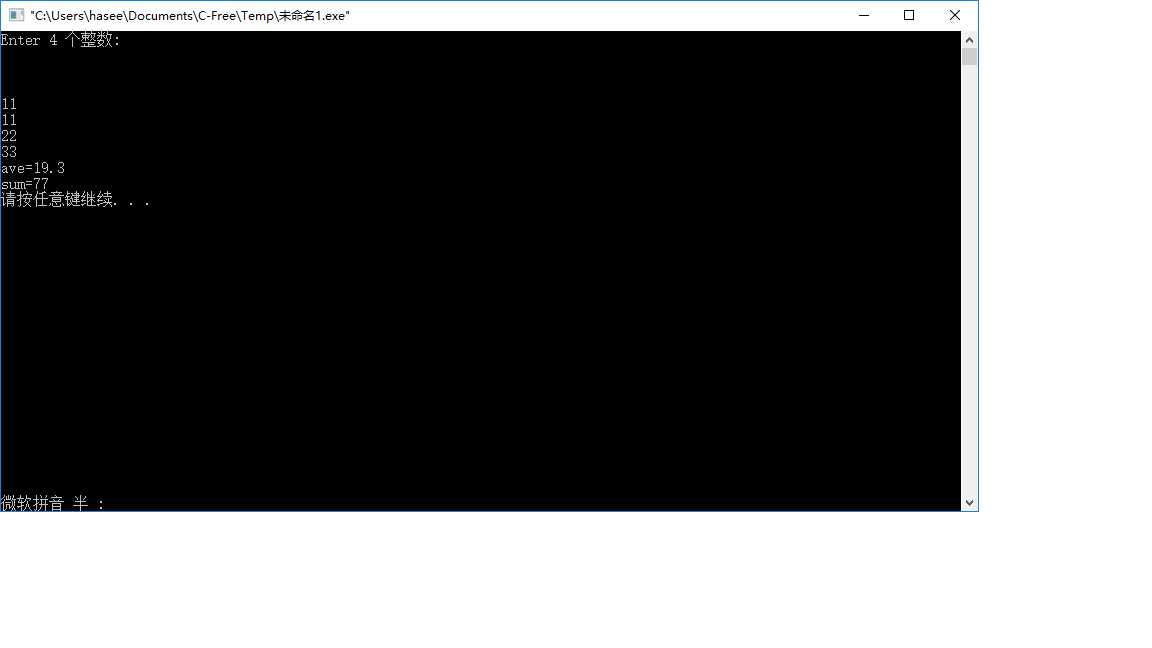The image size is (1152, 648).
Task: Minimize the console window
Action: pos(864,15)
